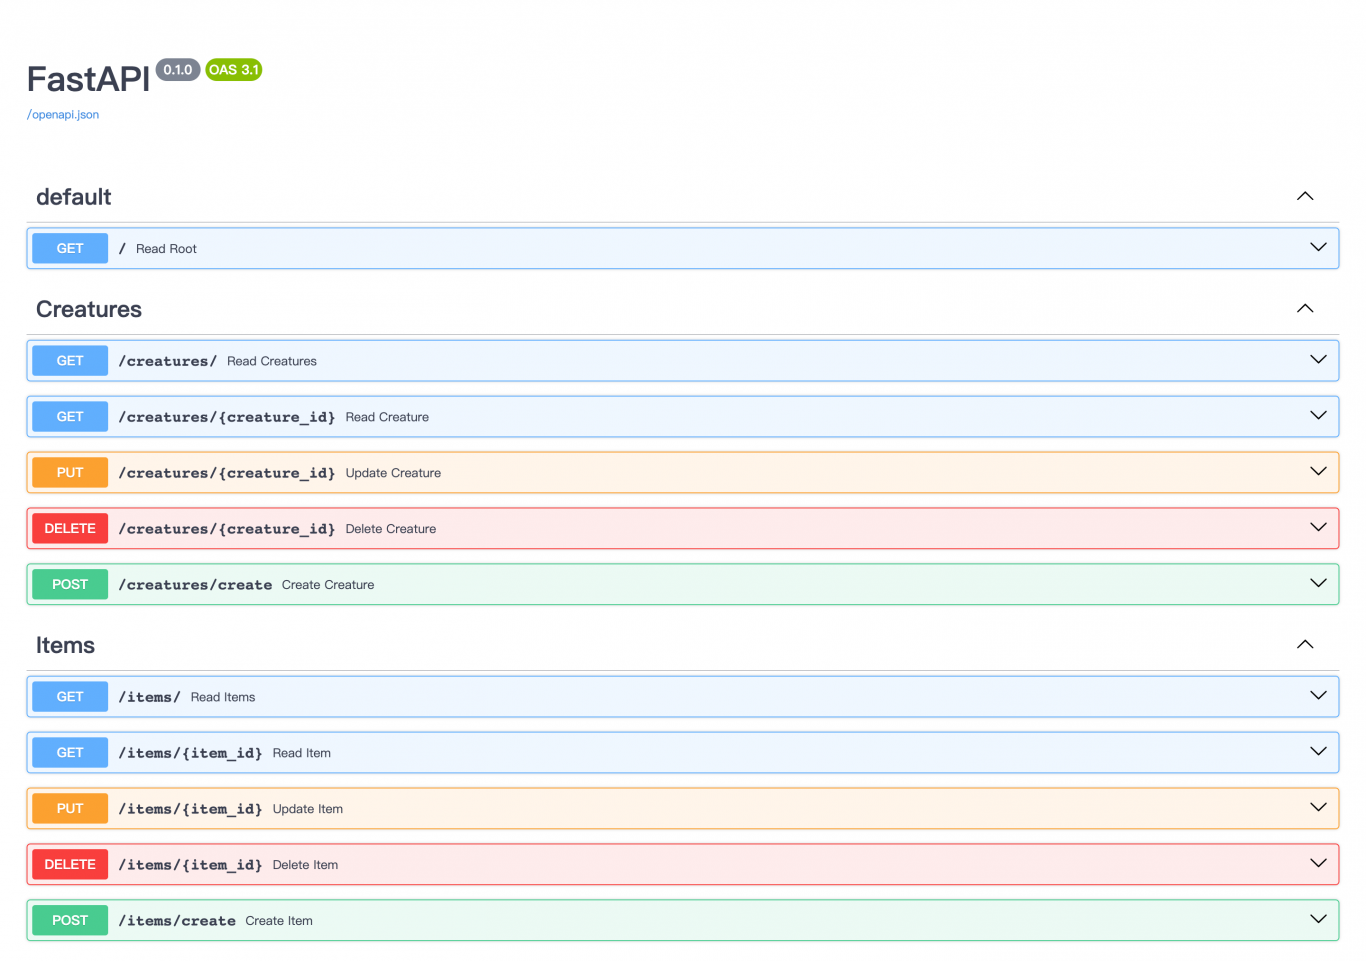Image resolution: width=1366 pixels, height=961 pixels.
Task: Click the DELETE button for Delete Creature
Action: (70, 528)
